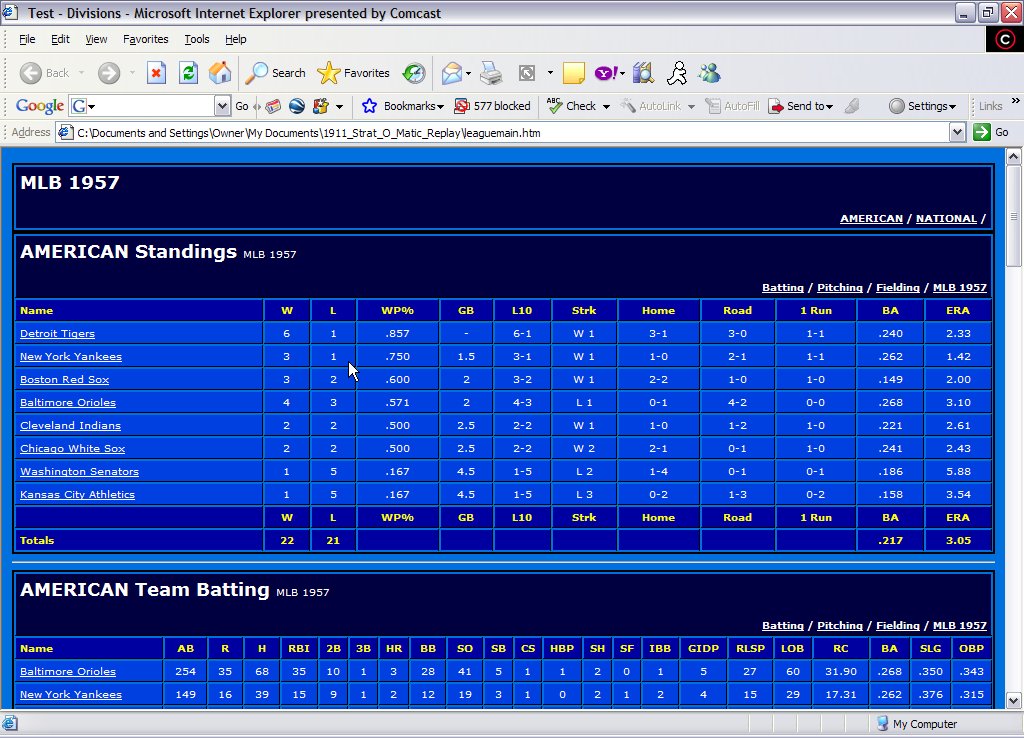1024x738 pixels.
Task: Click the 577 blocked popup blocker
Action: [492, 106]
